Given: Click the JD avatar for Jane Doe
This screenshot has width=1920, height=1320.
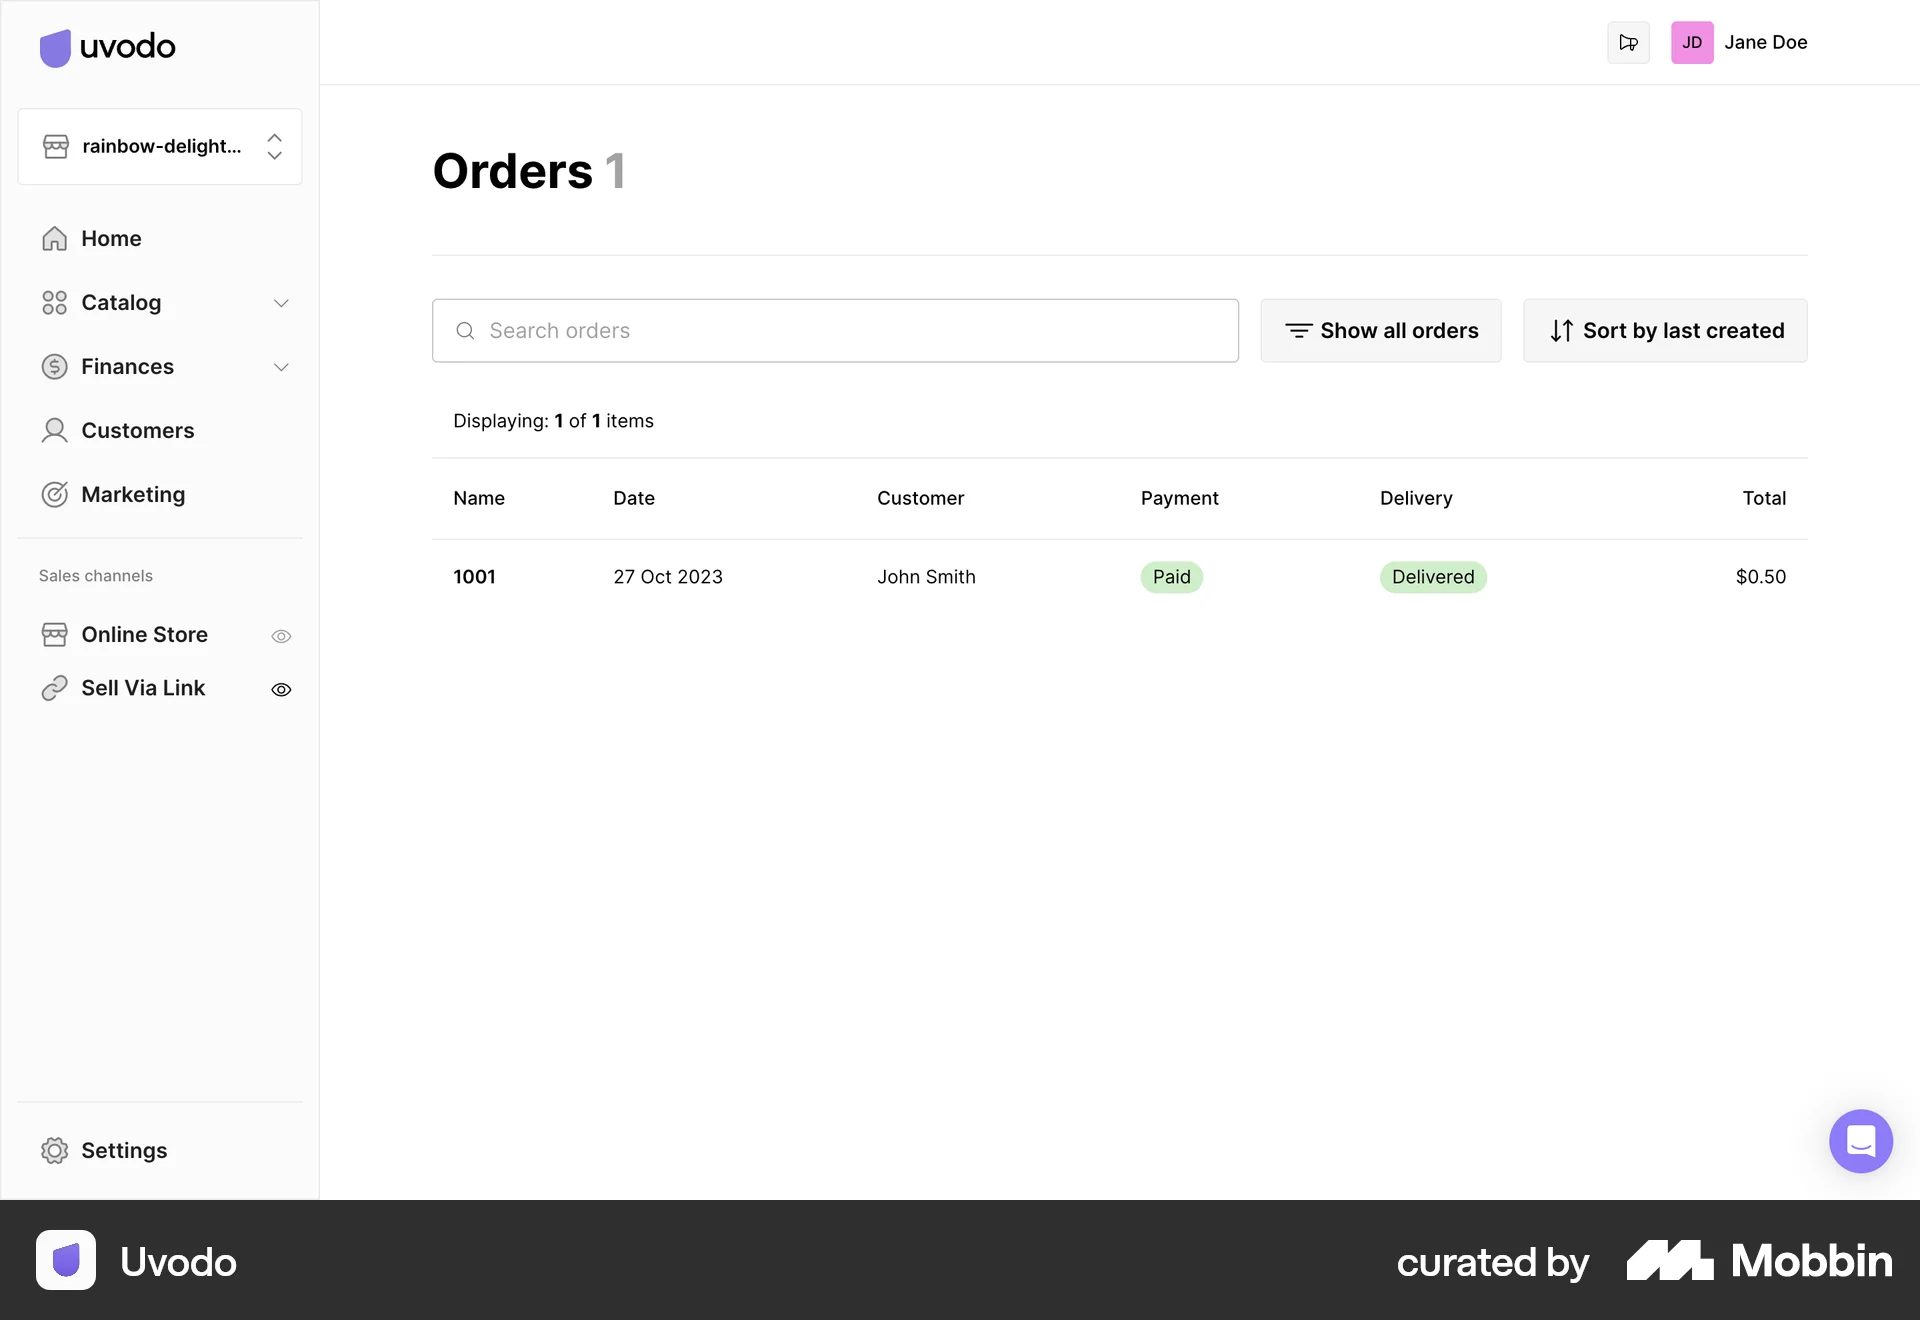Looking at the screenshot, I should pyautogui.click(x=1692, y=42).
